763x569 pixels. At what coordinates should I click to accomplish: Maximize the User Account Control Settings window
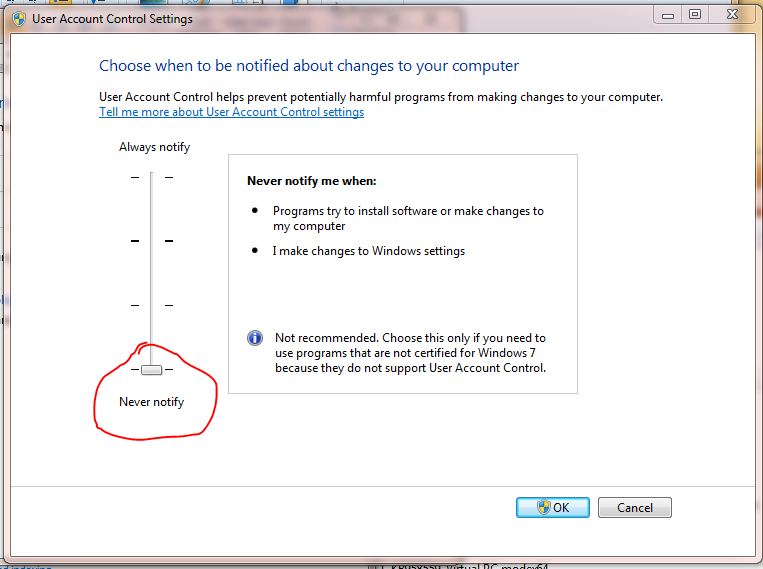tap(695, 15)
